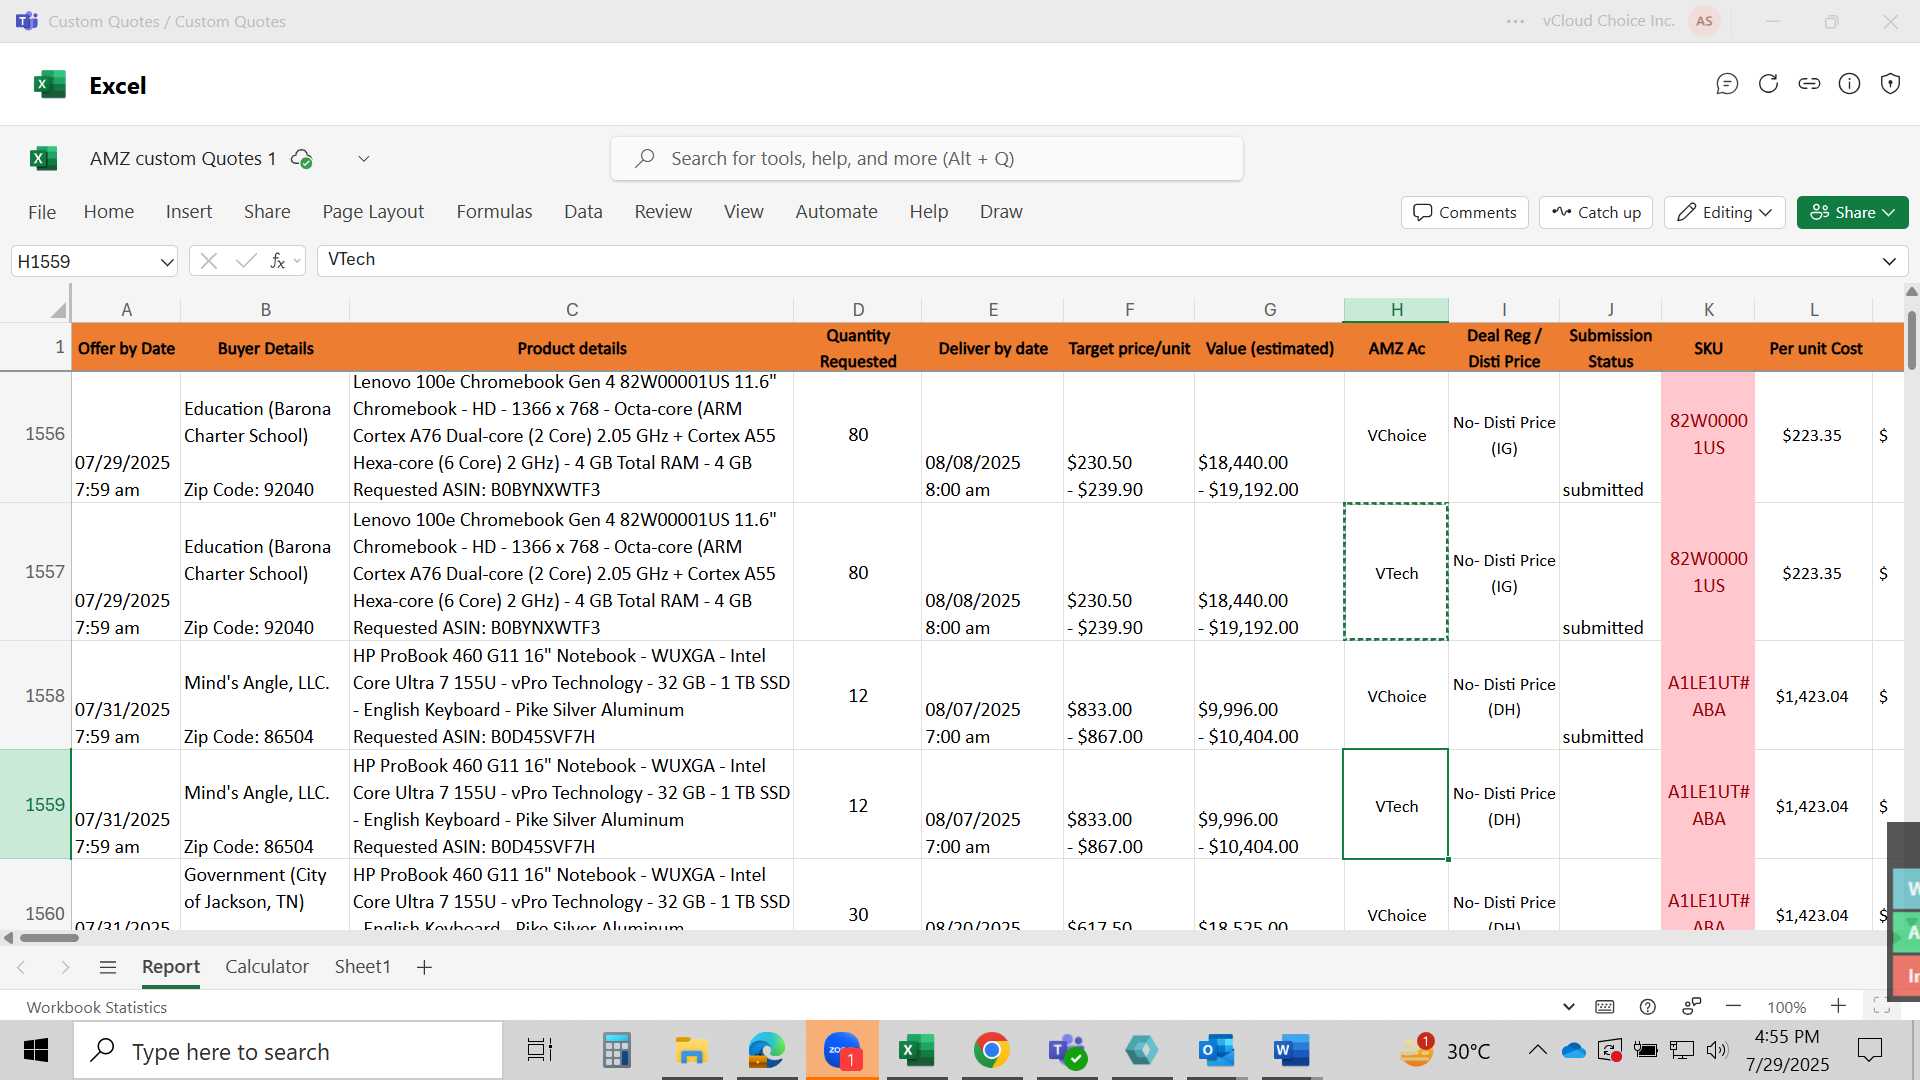The height and width of the screenshot is (1080, 1920).
Task: Click the select-all corner triangle
Action: [59, 310]
